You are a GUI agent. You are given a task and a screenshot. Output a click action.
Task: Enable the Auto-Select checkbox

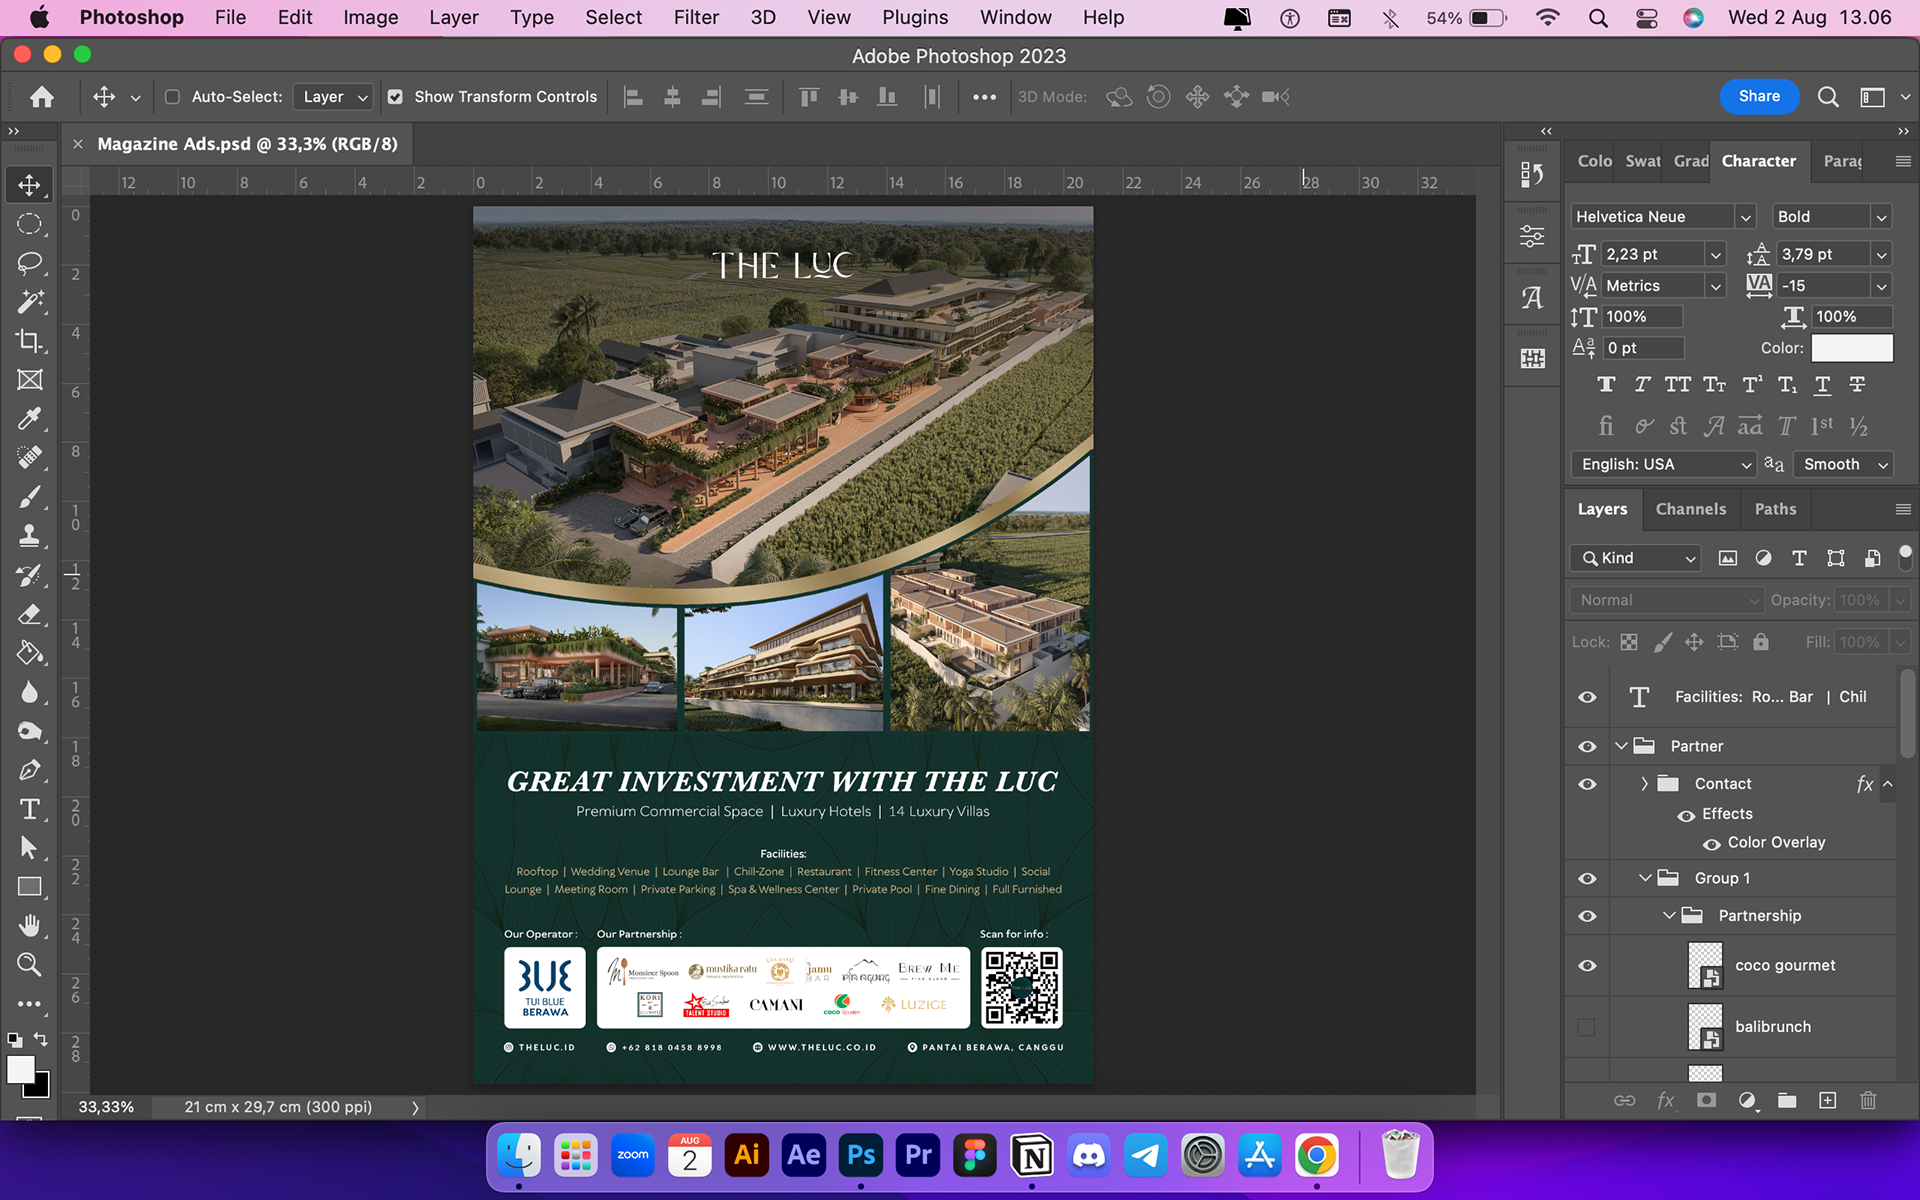pos(172,97)
